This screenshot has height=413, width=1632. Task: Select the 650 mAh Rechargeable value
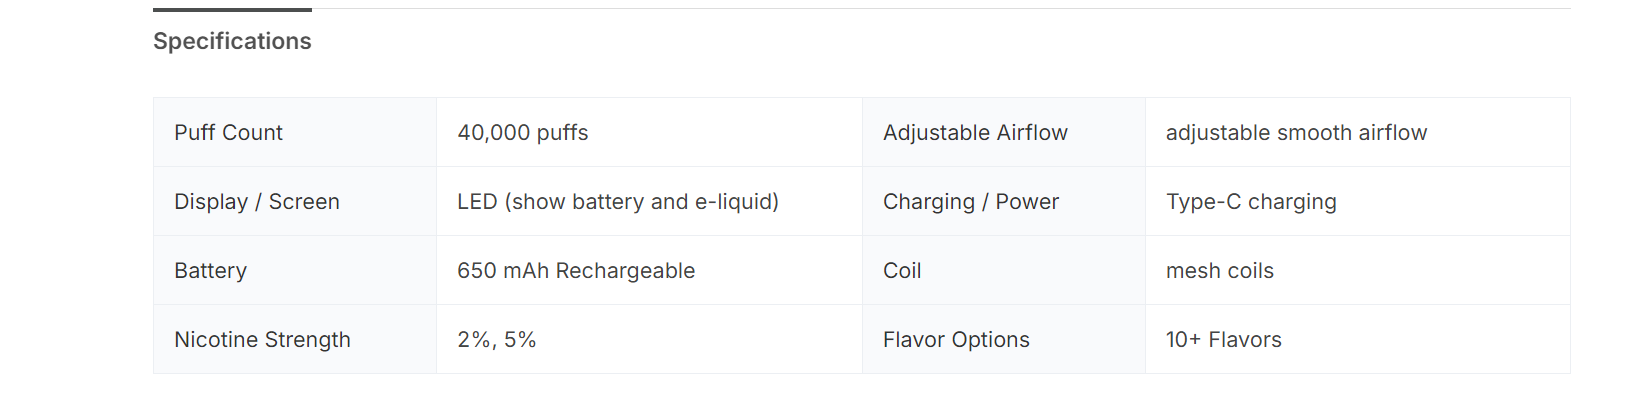tap(576, 271)
